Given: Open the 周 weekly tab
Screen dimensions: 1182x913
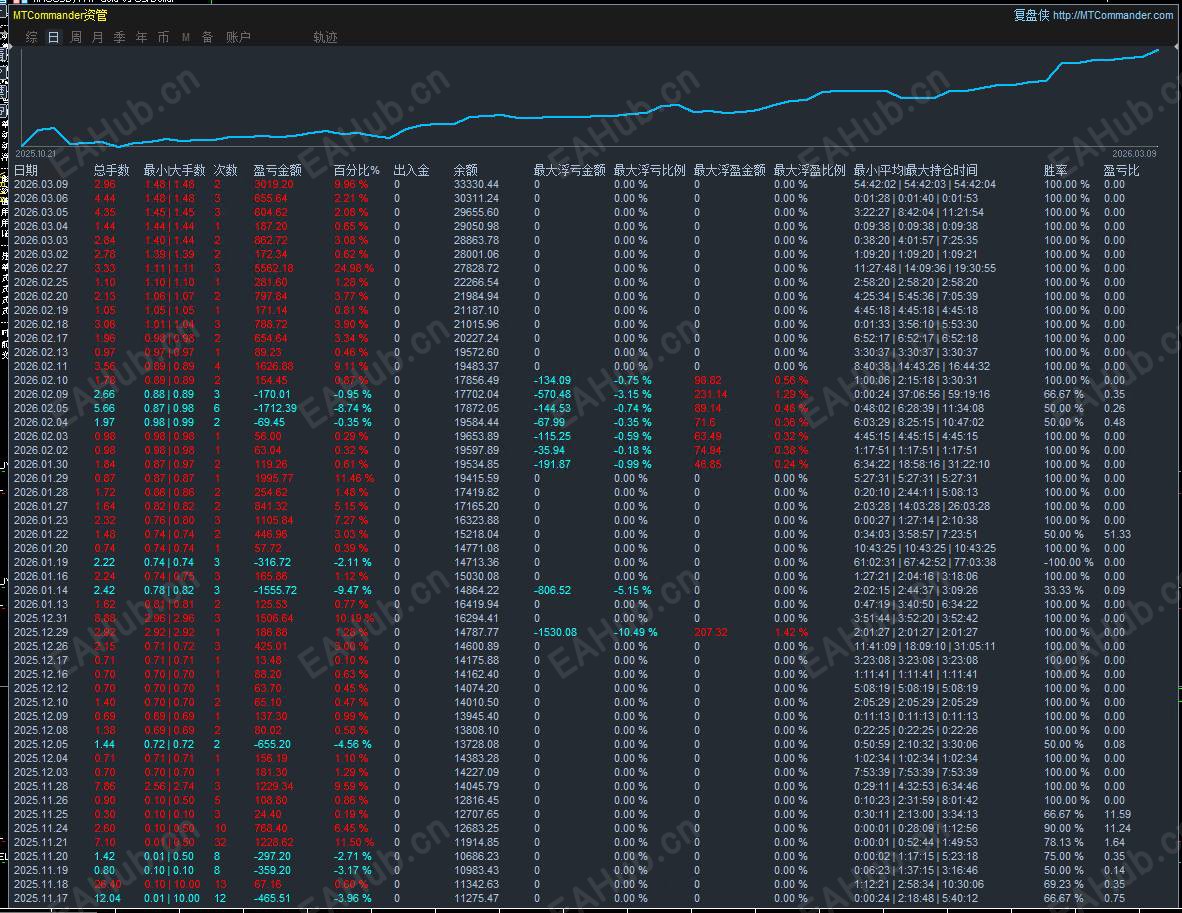Looking at the screenshot, I should [x=76, y=37].
